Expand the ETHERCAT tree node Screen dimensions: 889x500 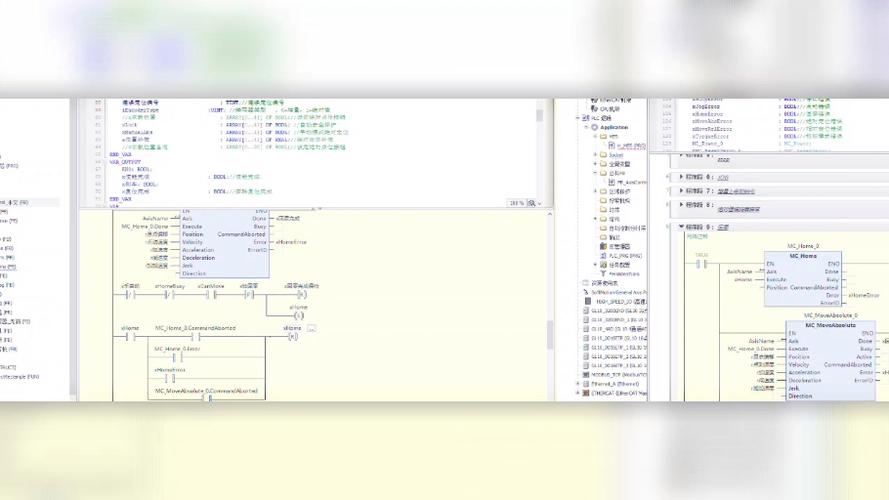pos(578,393)
